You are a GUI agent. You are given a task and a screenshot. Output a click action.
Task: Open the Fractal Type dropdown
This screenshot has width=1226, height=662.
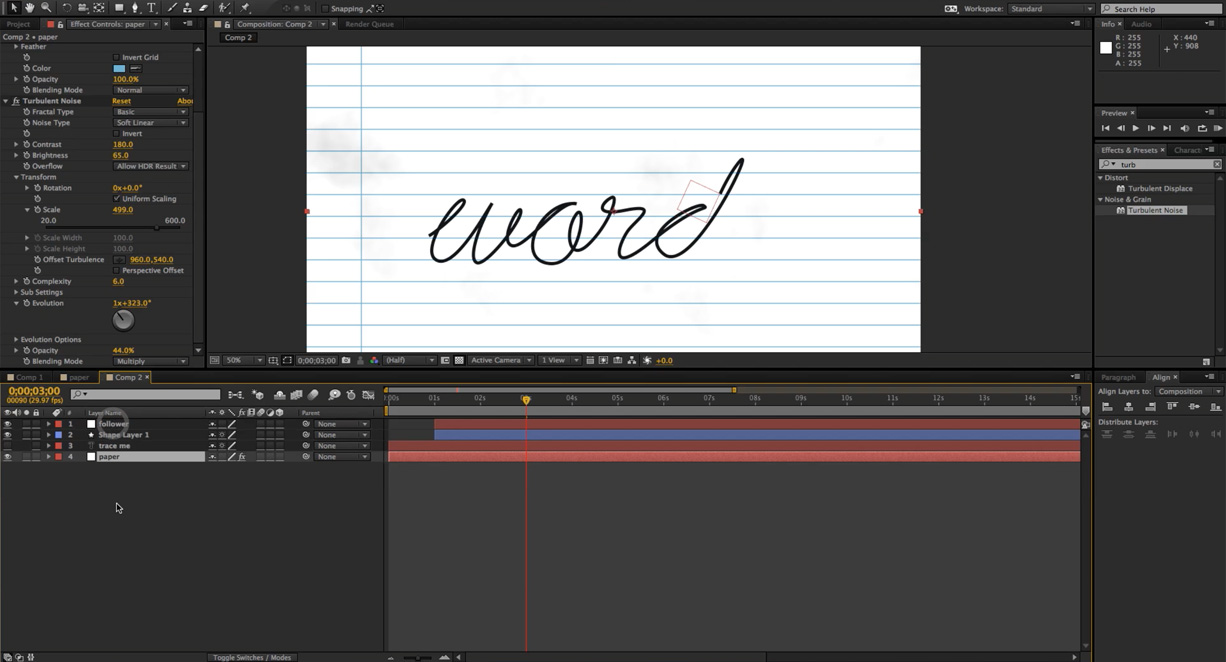coord(150,112)
